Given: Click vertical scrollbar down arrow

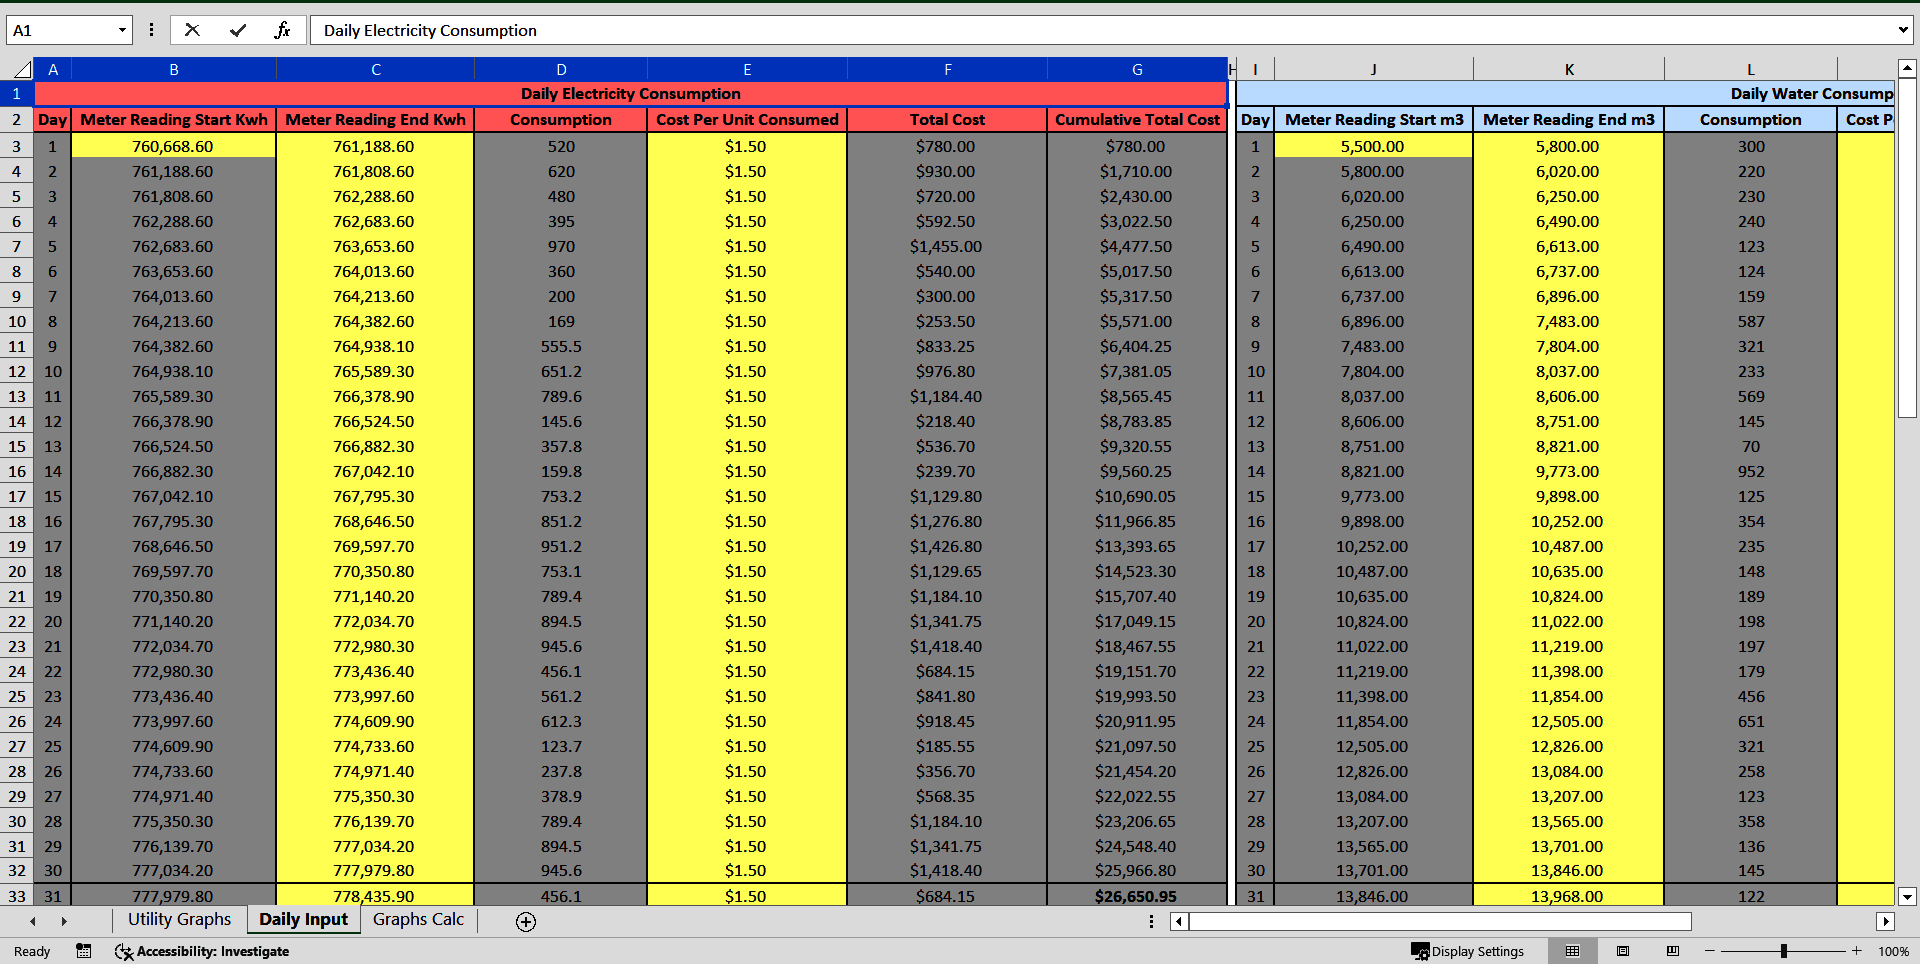Looking at the screenshot, I should click(1907, 897).
